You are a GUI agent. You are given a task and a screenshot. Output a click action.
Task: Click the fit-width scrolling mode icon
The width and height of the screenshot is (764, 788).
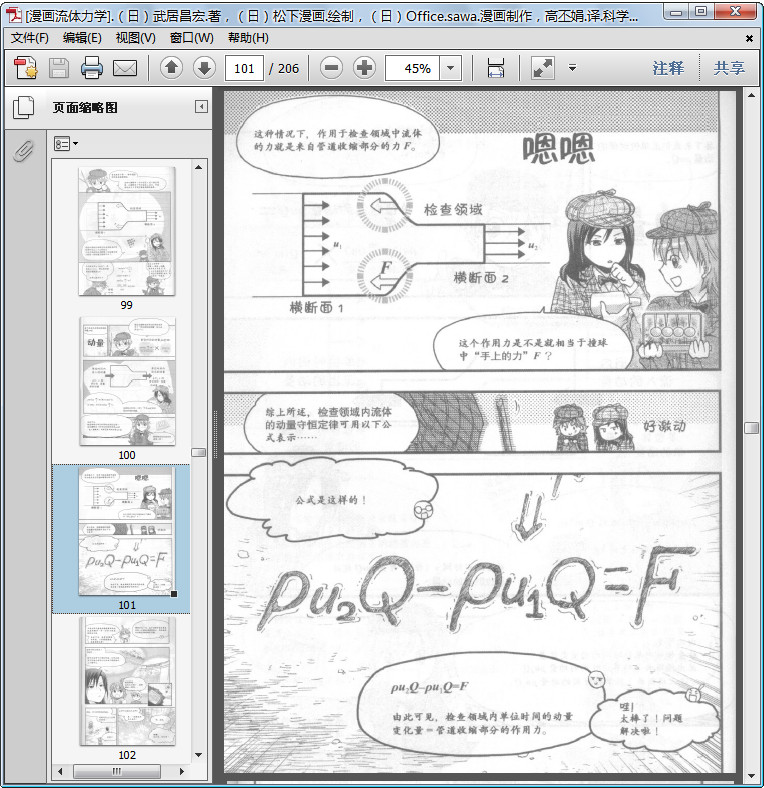496,68
